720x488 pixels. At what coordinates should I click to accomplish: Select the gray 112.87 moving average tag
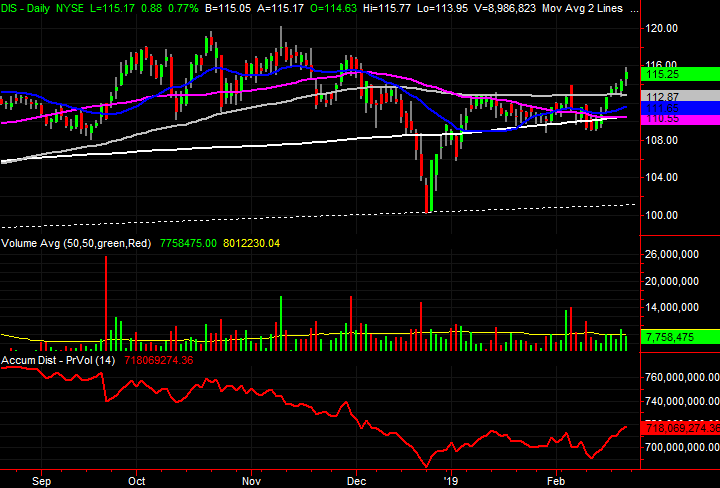point(682,96)
